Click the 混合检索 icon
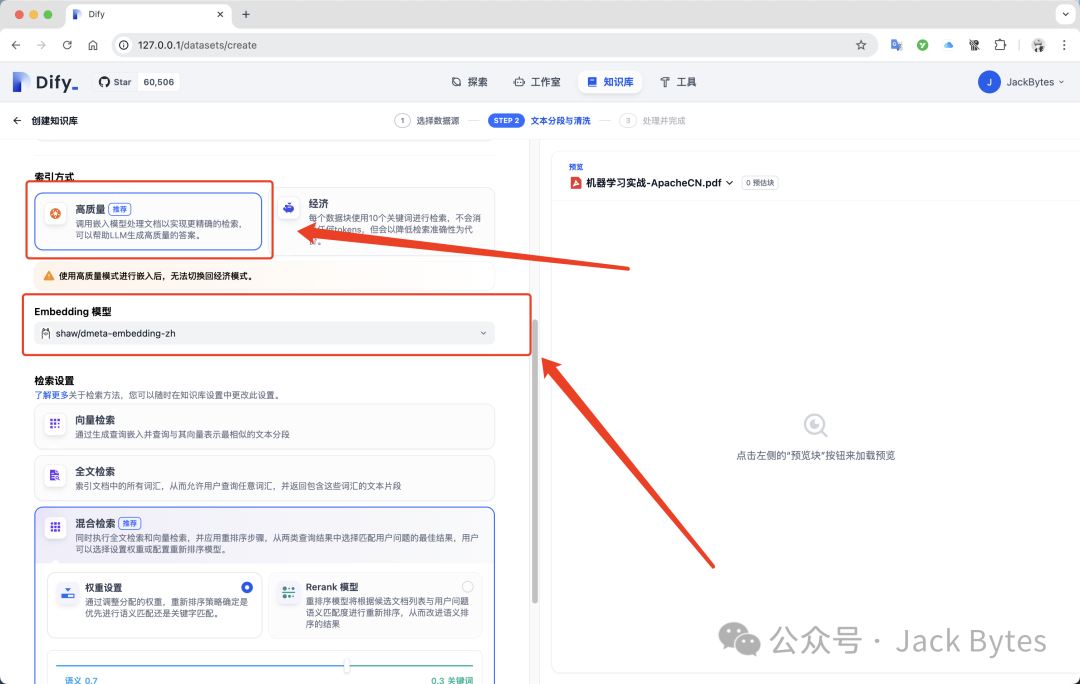 pyautogui.click(x=55, y=527)
